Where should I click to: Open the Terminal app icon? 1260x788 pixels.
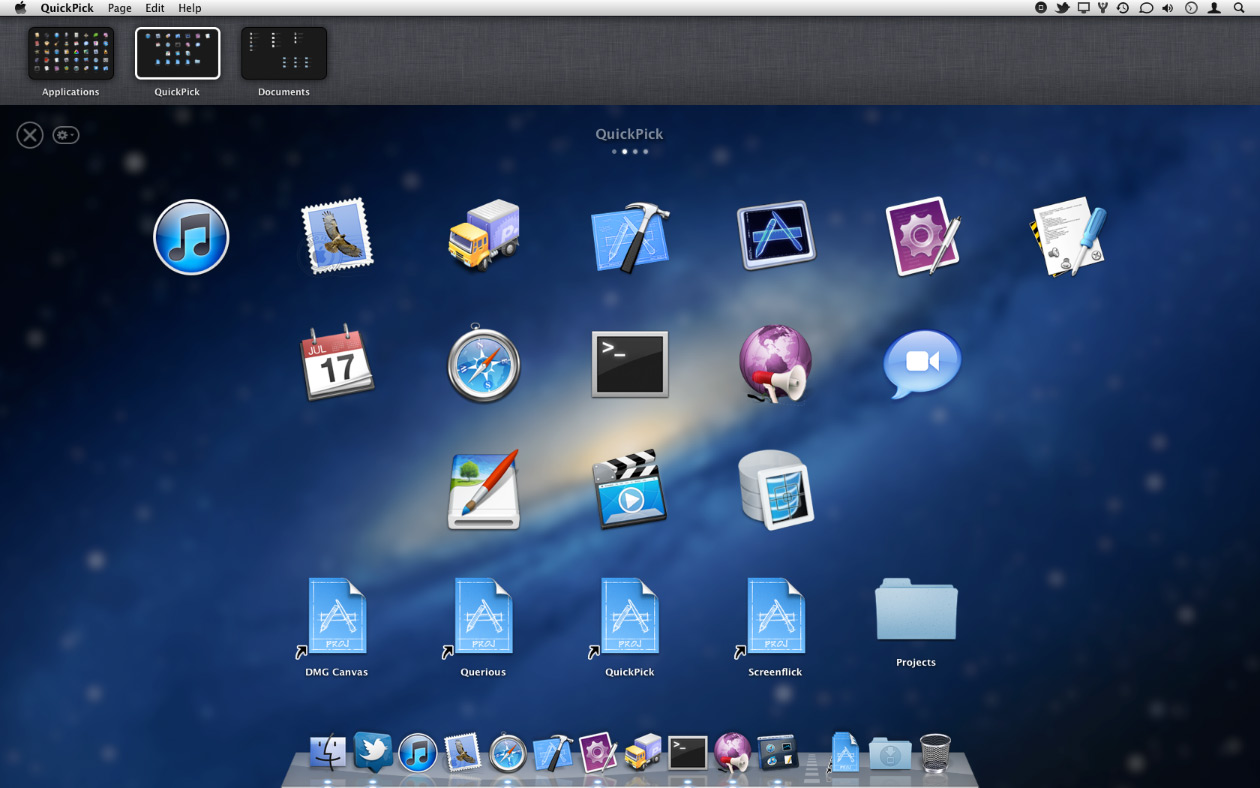pyautogui.click(x=629, y=364)
